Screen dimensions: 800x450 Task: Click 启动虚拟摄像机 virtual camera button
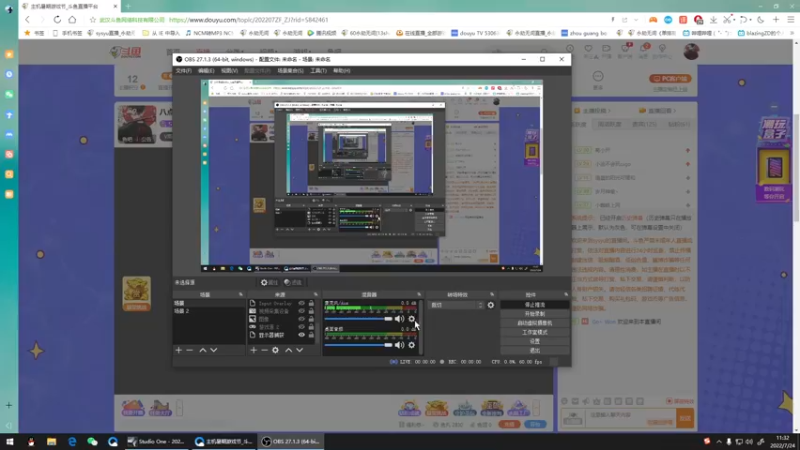535,323
